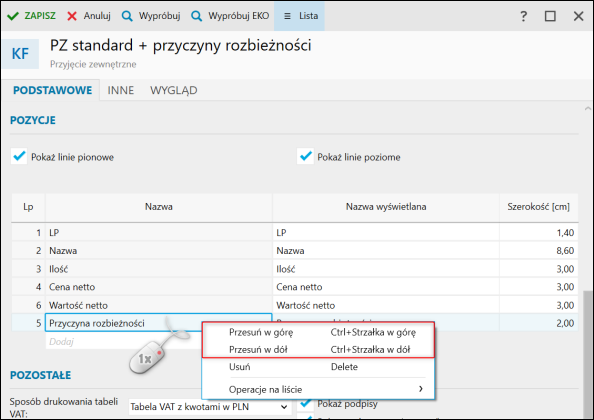Click the Wypróbuj magnifier icon
This screenshot has height=420, width=594.
tap(127, 16)
